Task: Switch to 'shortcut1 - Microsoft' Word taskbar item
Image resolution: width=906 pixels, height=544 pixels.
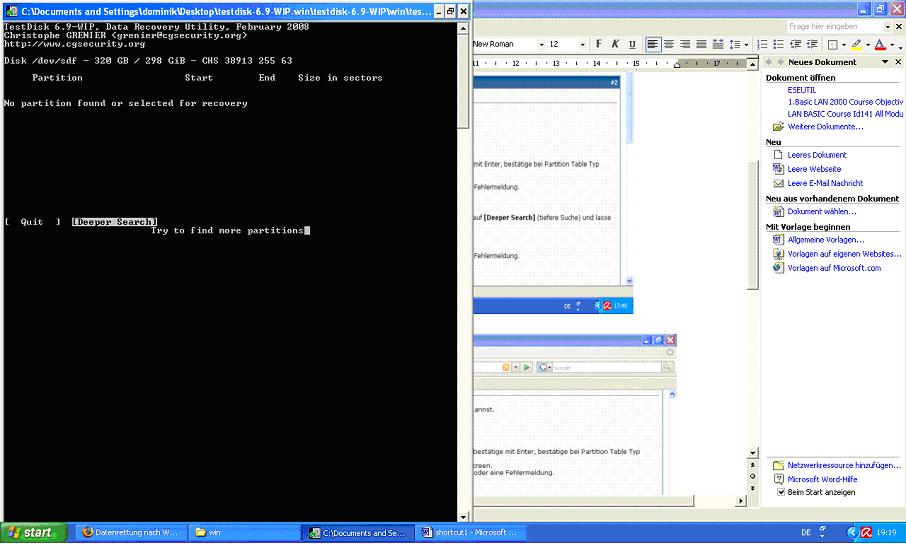Action: (470, 532)
